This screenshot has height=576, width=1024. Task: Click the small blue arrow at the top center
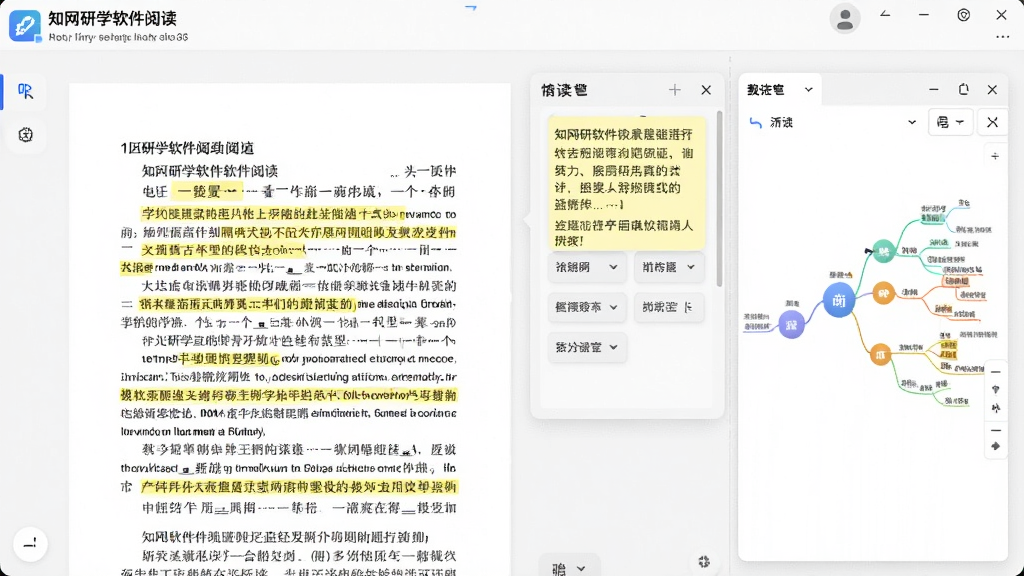point(471,8)
